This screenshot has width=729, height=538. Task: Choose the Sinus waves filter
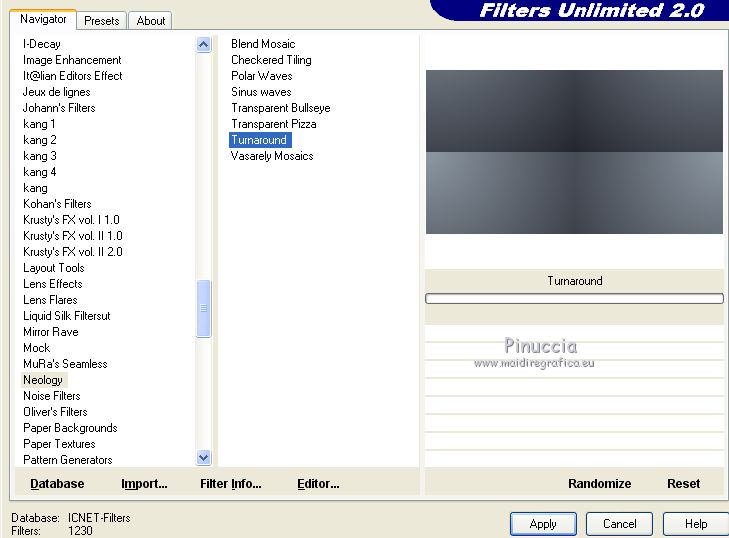pyautogui.click(x=261, y=92)
